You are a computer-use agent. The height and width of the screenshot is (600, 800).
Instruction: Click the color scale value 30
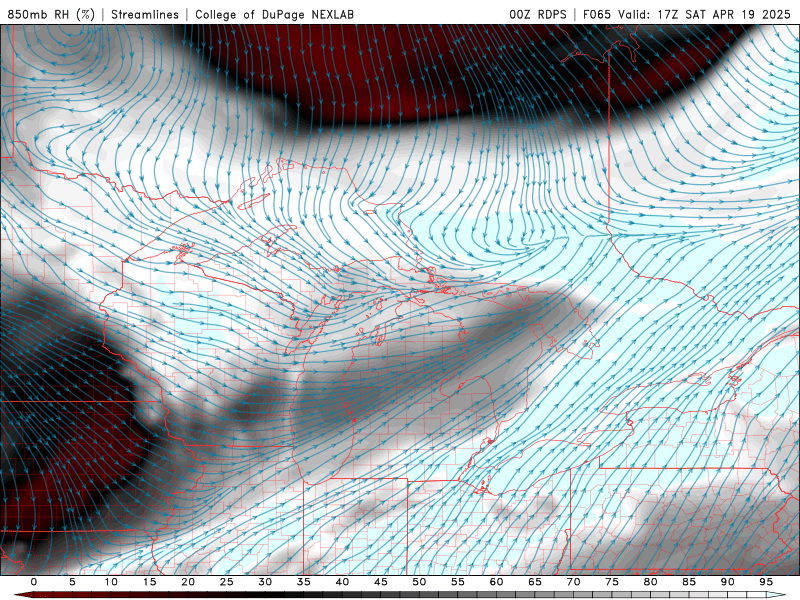tap(265, 582)
